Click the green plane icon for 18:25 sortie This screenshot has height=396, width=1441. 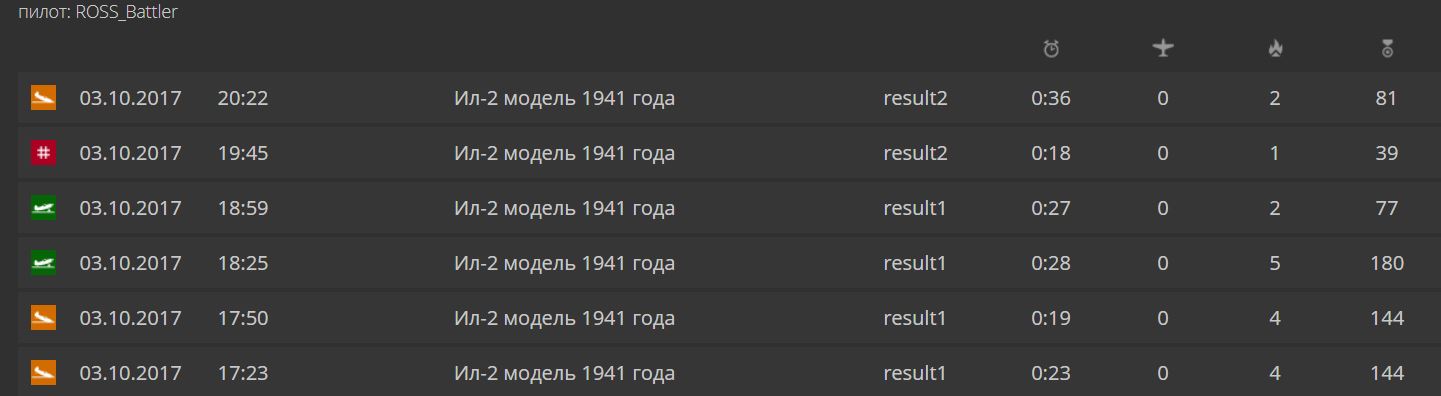43,263
